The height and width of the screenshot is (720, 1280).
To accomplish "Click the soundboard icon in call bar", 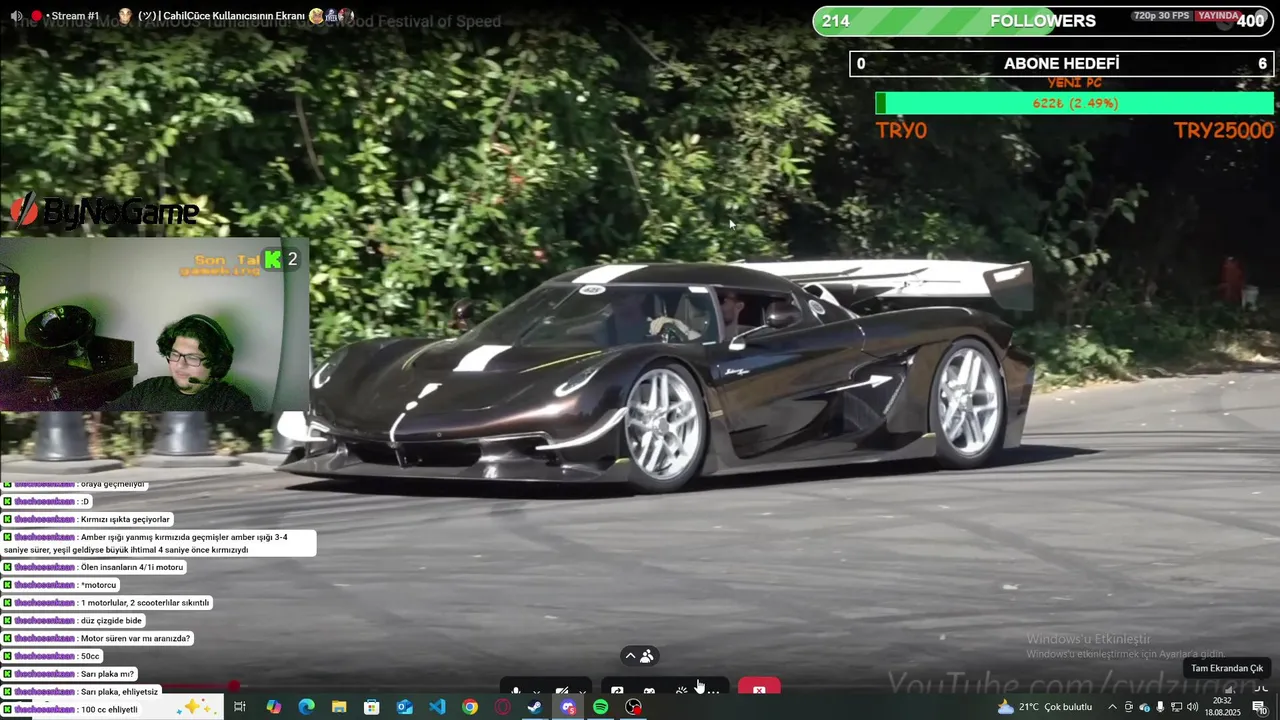I will tap(681, 691).
